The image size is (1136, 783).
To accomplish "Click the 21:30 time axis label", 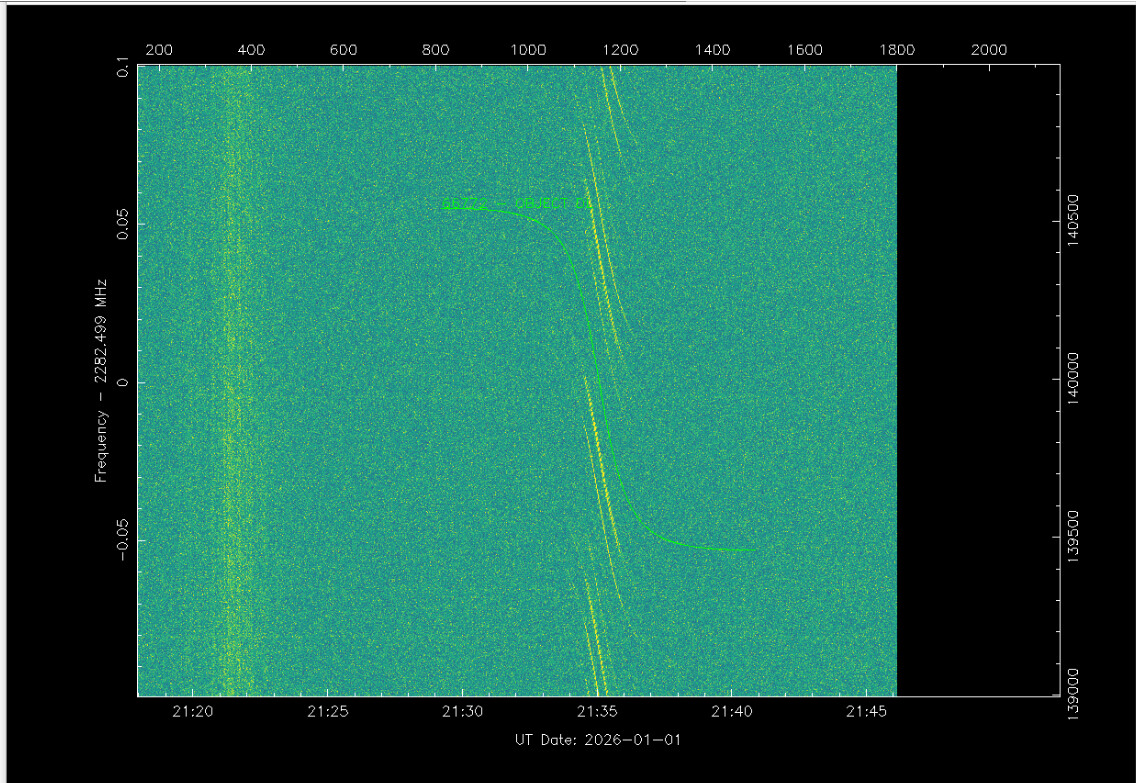I will point(462,712).
